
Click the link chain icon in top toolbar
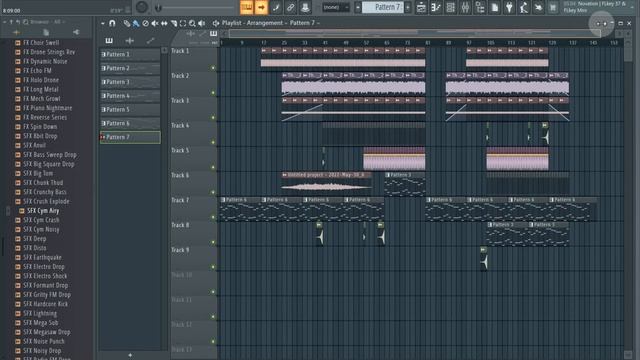click(290, 7)
